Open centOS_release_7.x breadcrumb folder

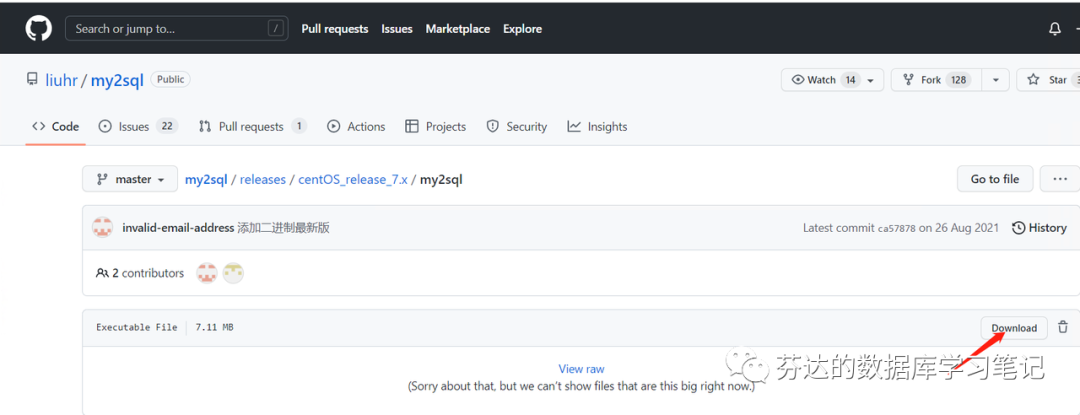(x=353, y=180)
